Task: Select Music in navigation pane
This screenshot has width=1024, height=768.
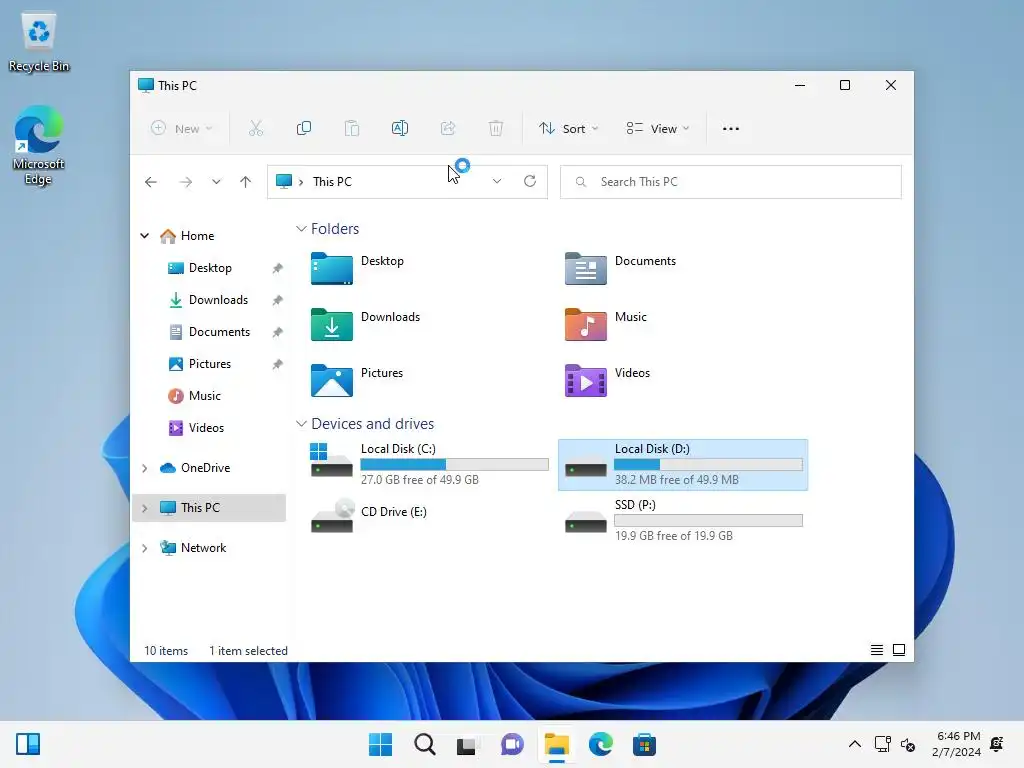Action: tap(204, 396)
